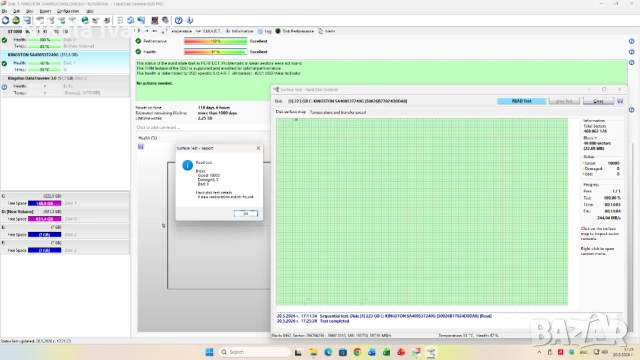Click the document page icon in toolbar
Viewport: 640px width, 360px height.
point(120,20)
